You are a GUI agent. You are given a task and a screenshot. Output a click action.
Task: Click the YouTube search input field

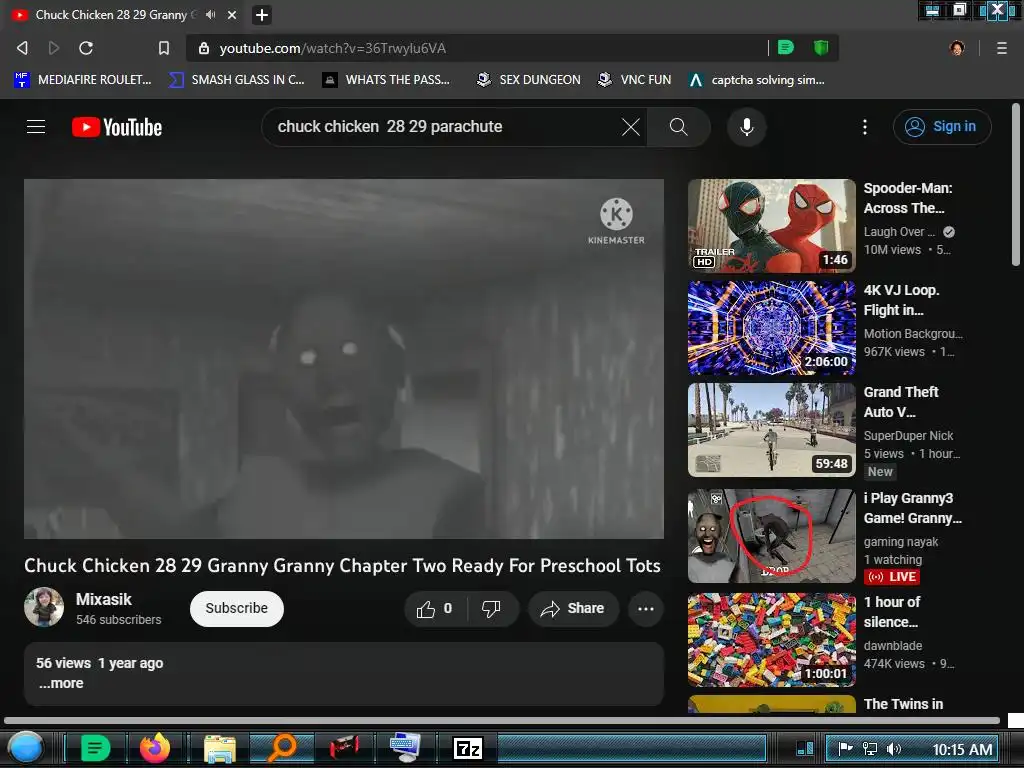(444, 127)
